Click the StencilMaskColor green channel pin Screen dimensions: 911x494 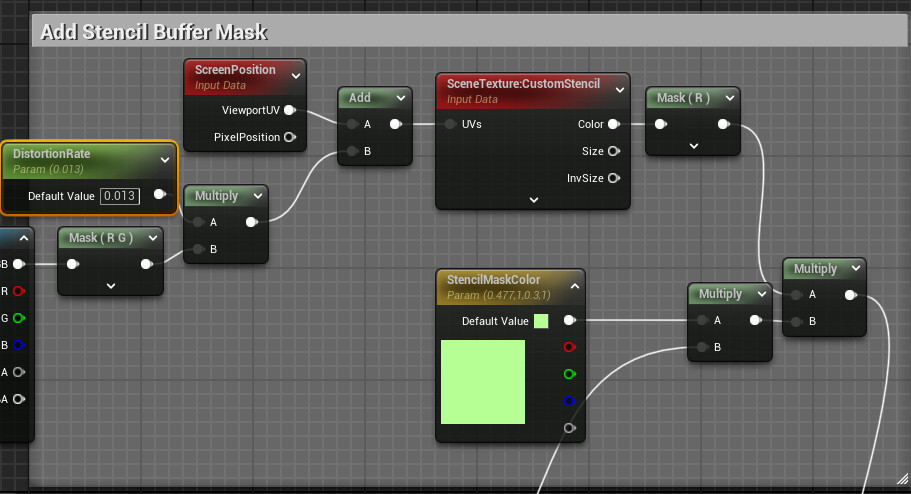pyautogui.click(x=569, y=374)
